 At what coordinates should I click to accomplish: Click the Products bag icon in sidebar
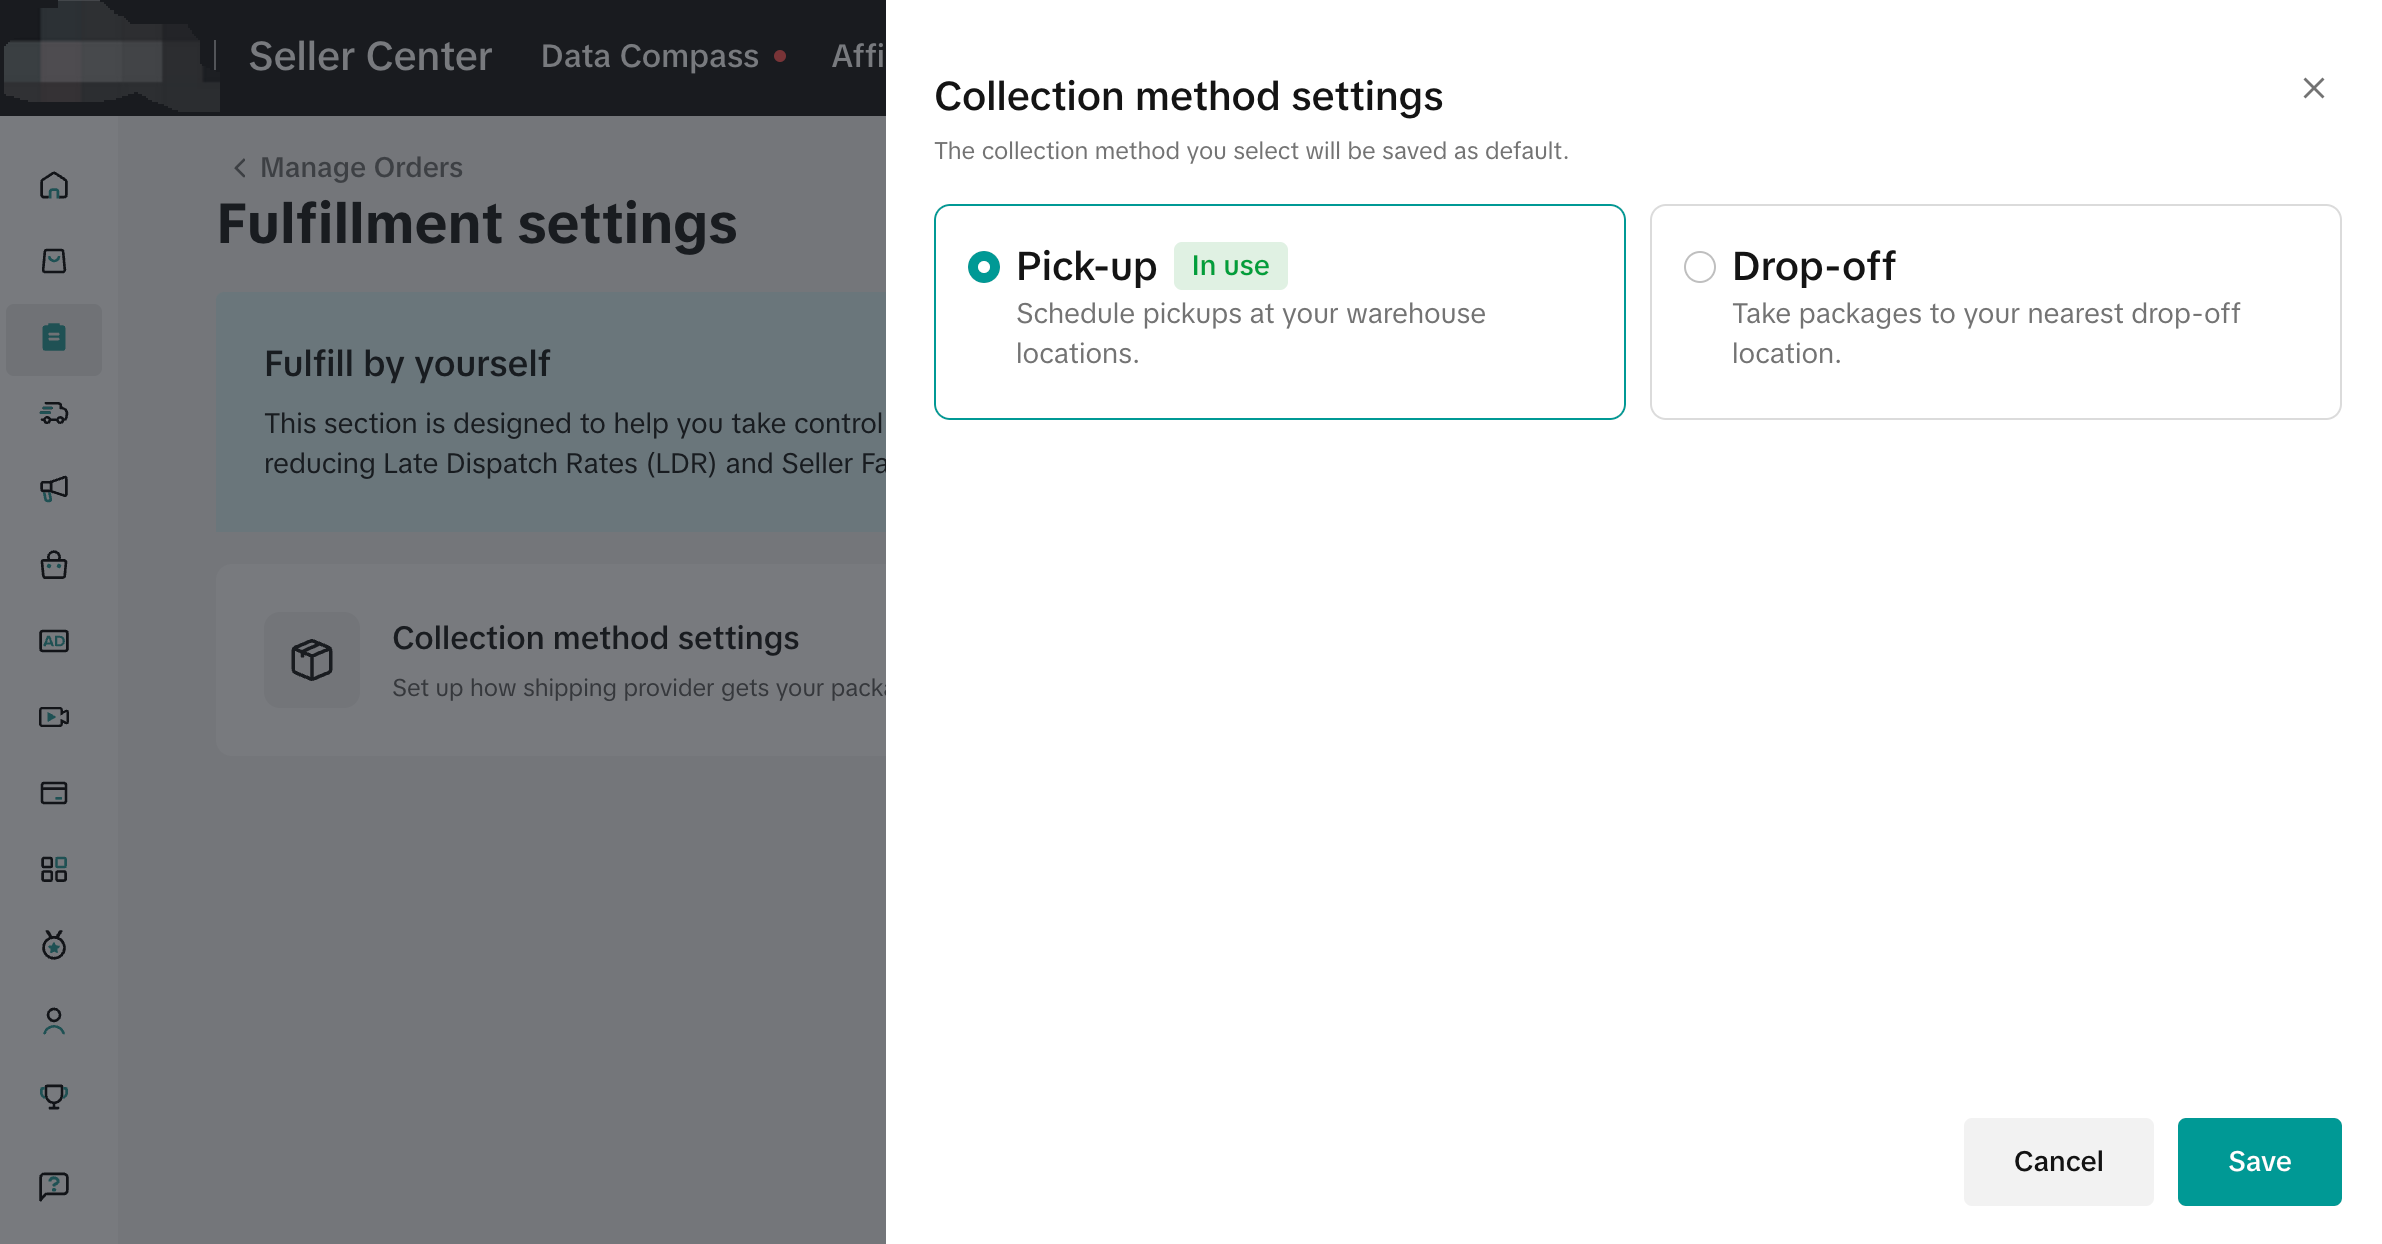(x=54, y=262)
